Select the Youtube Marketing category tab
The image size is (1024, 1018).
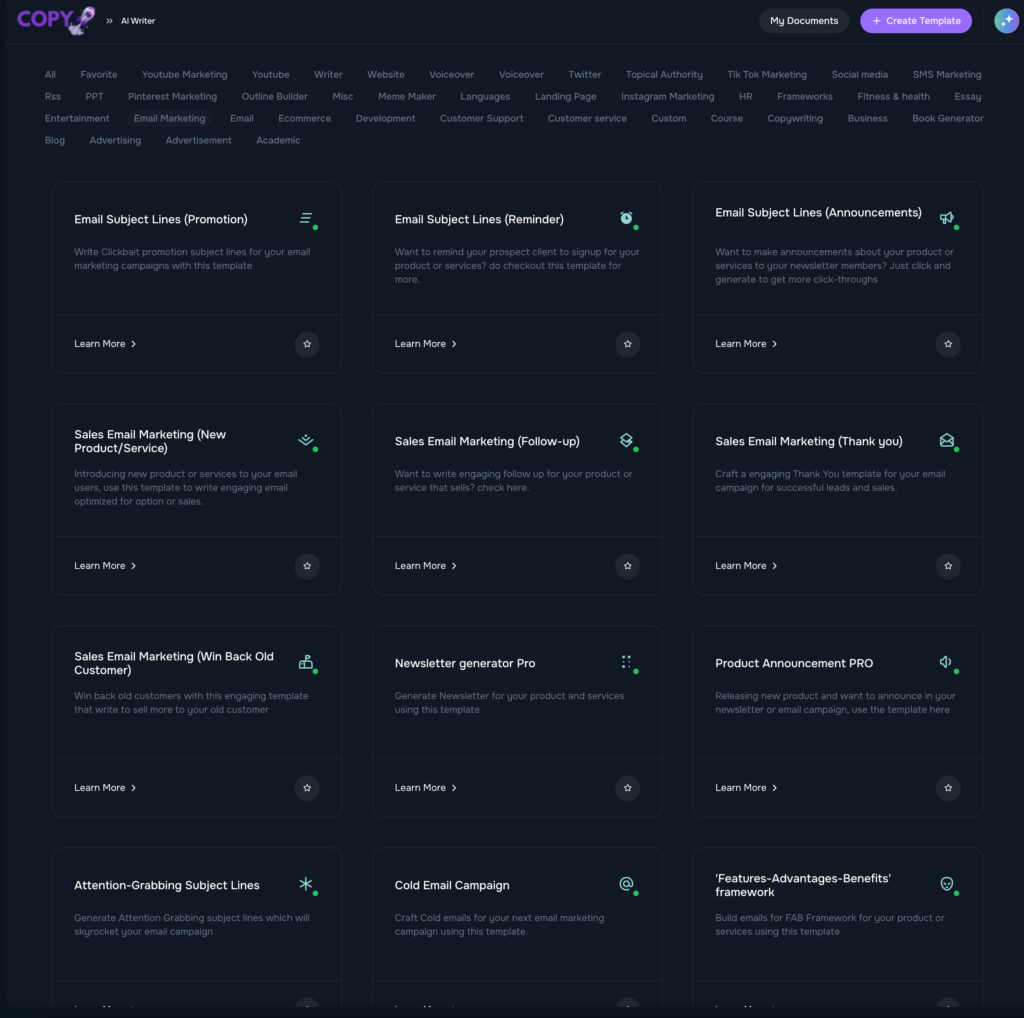184,75
